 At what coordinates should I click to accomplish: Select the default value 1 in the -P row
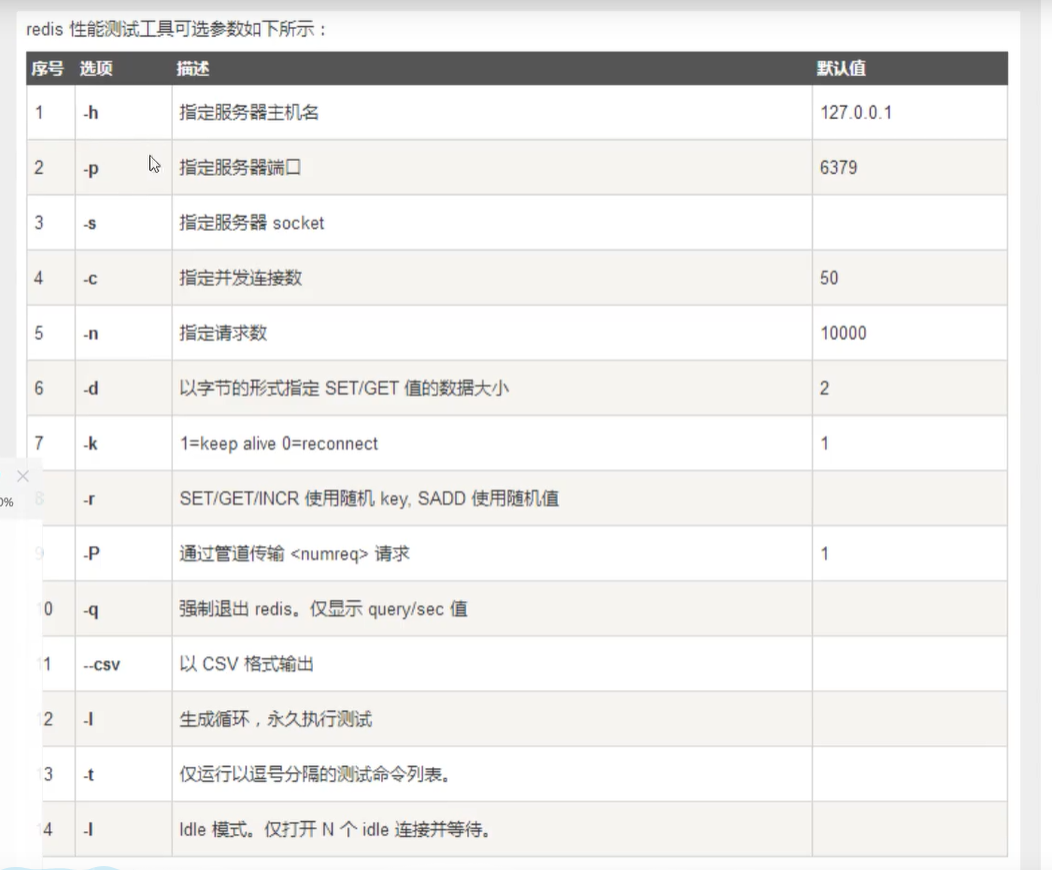tap(825, 553)
